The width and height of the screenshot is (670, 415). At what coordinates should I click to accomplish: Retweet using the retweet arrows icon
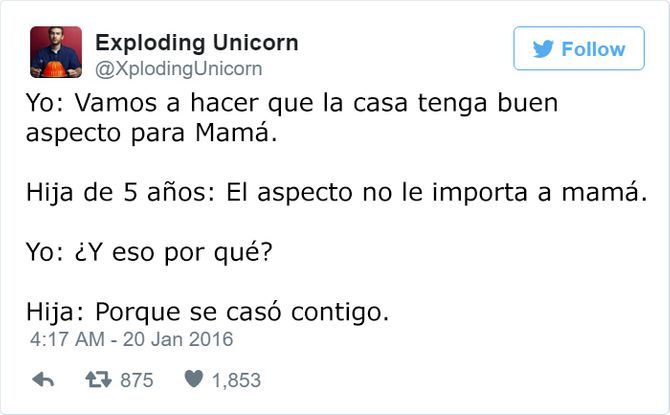click(98, 380)
